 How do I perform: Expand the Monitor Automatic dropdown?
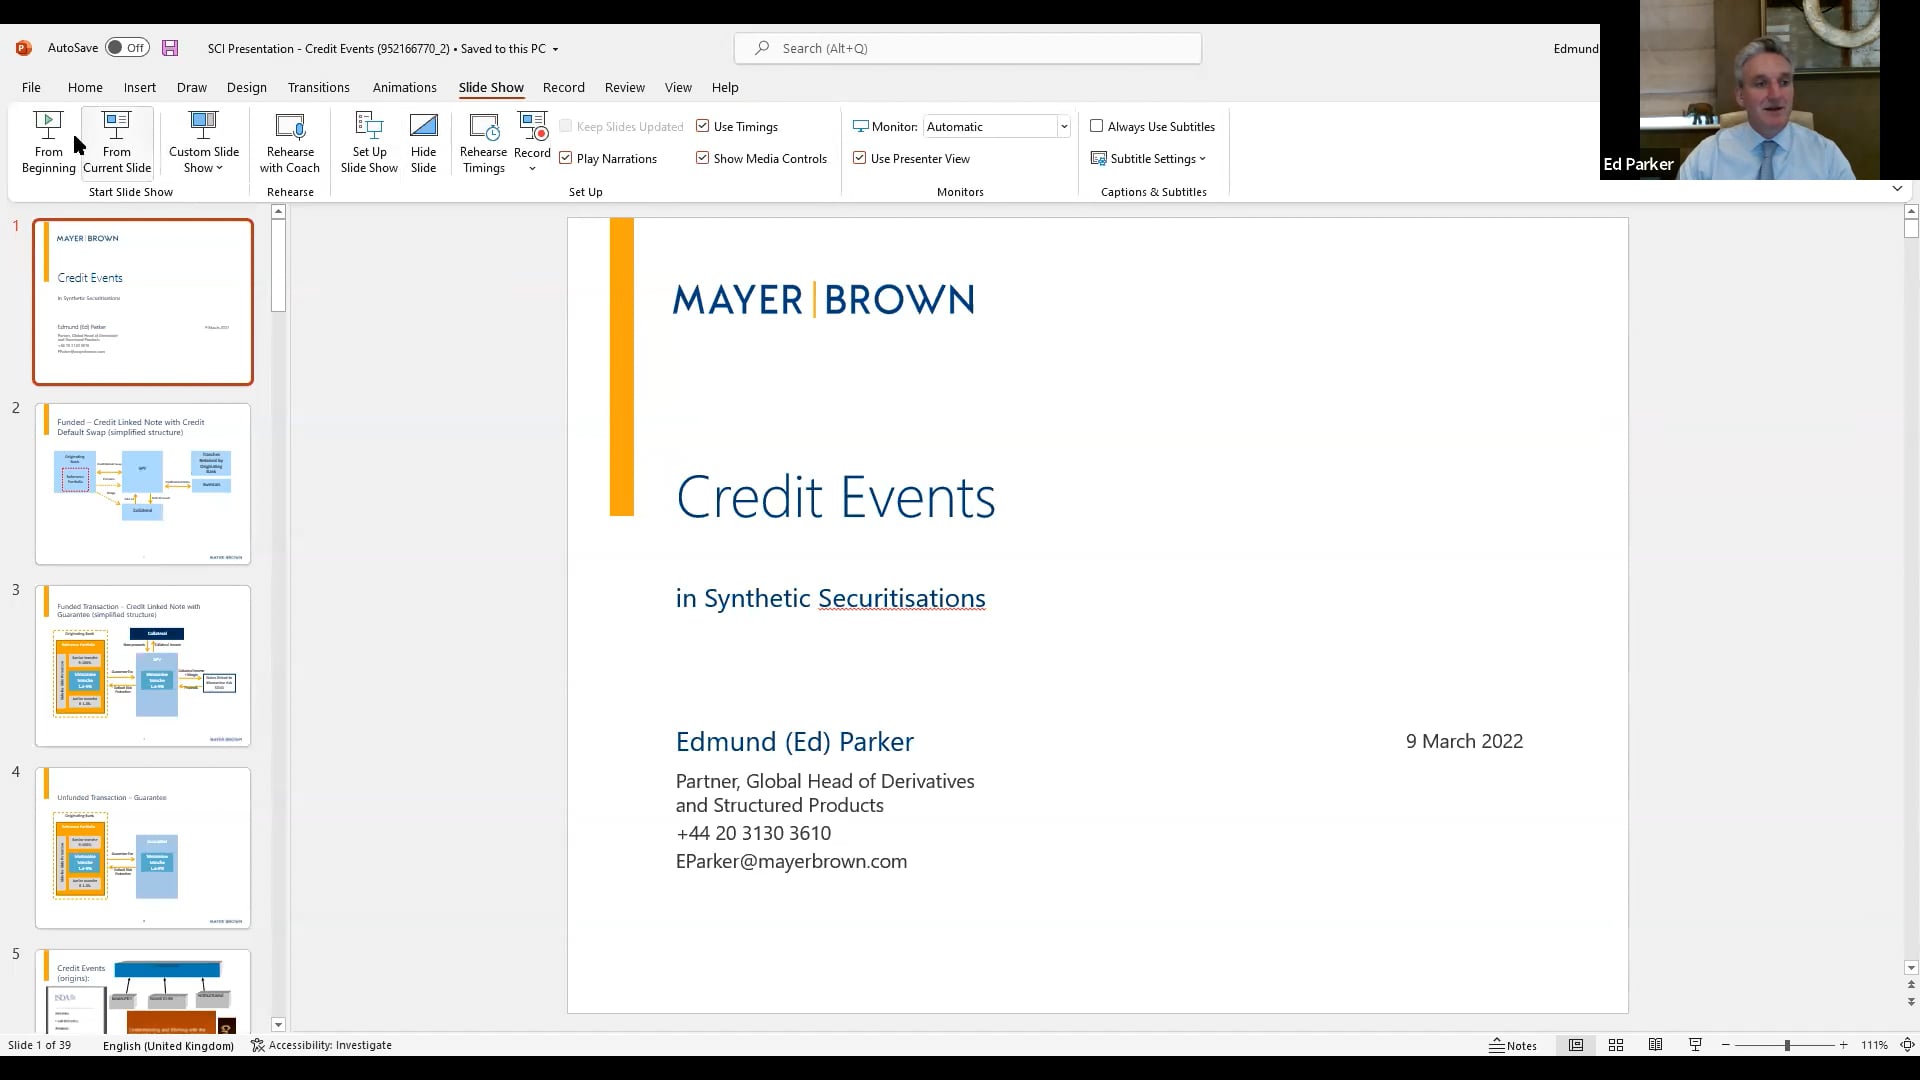tap(1064, 127)
